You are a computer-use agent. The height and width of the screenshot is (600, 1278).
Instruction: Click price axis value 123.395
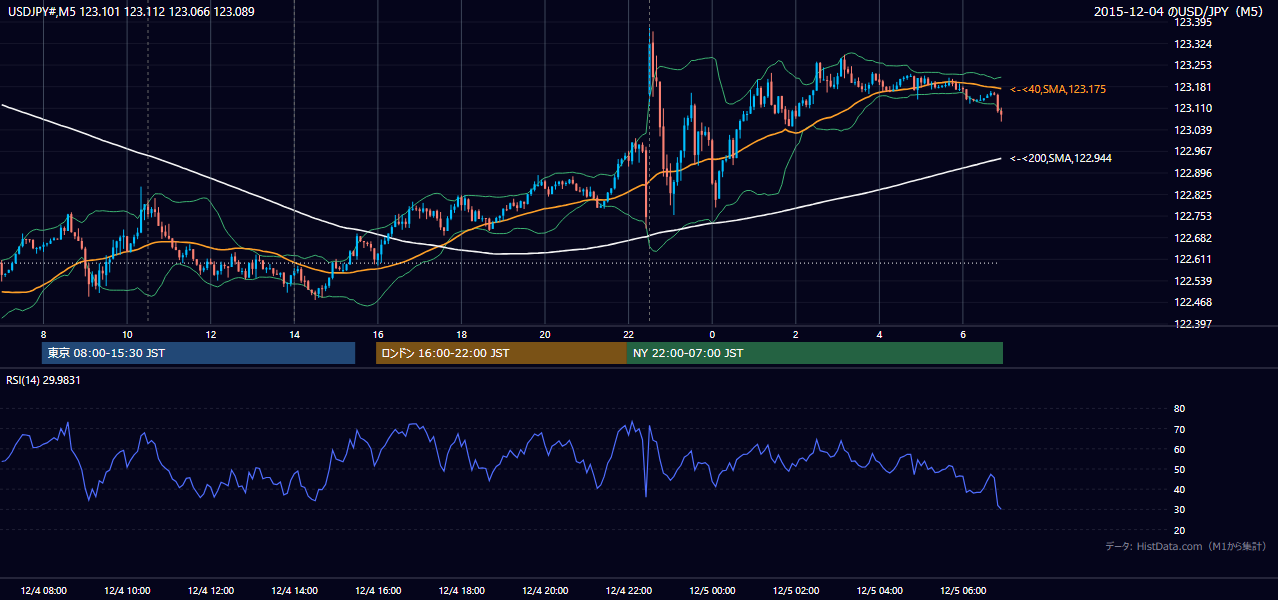click(x=1192, y=22)
